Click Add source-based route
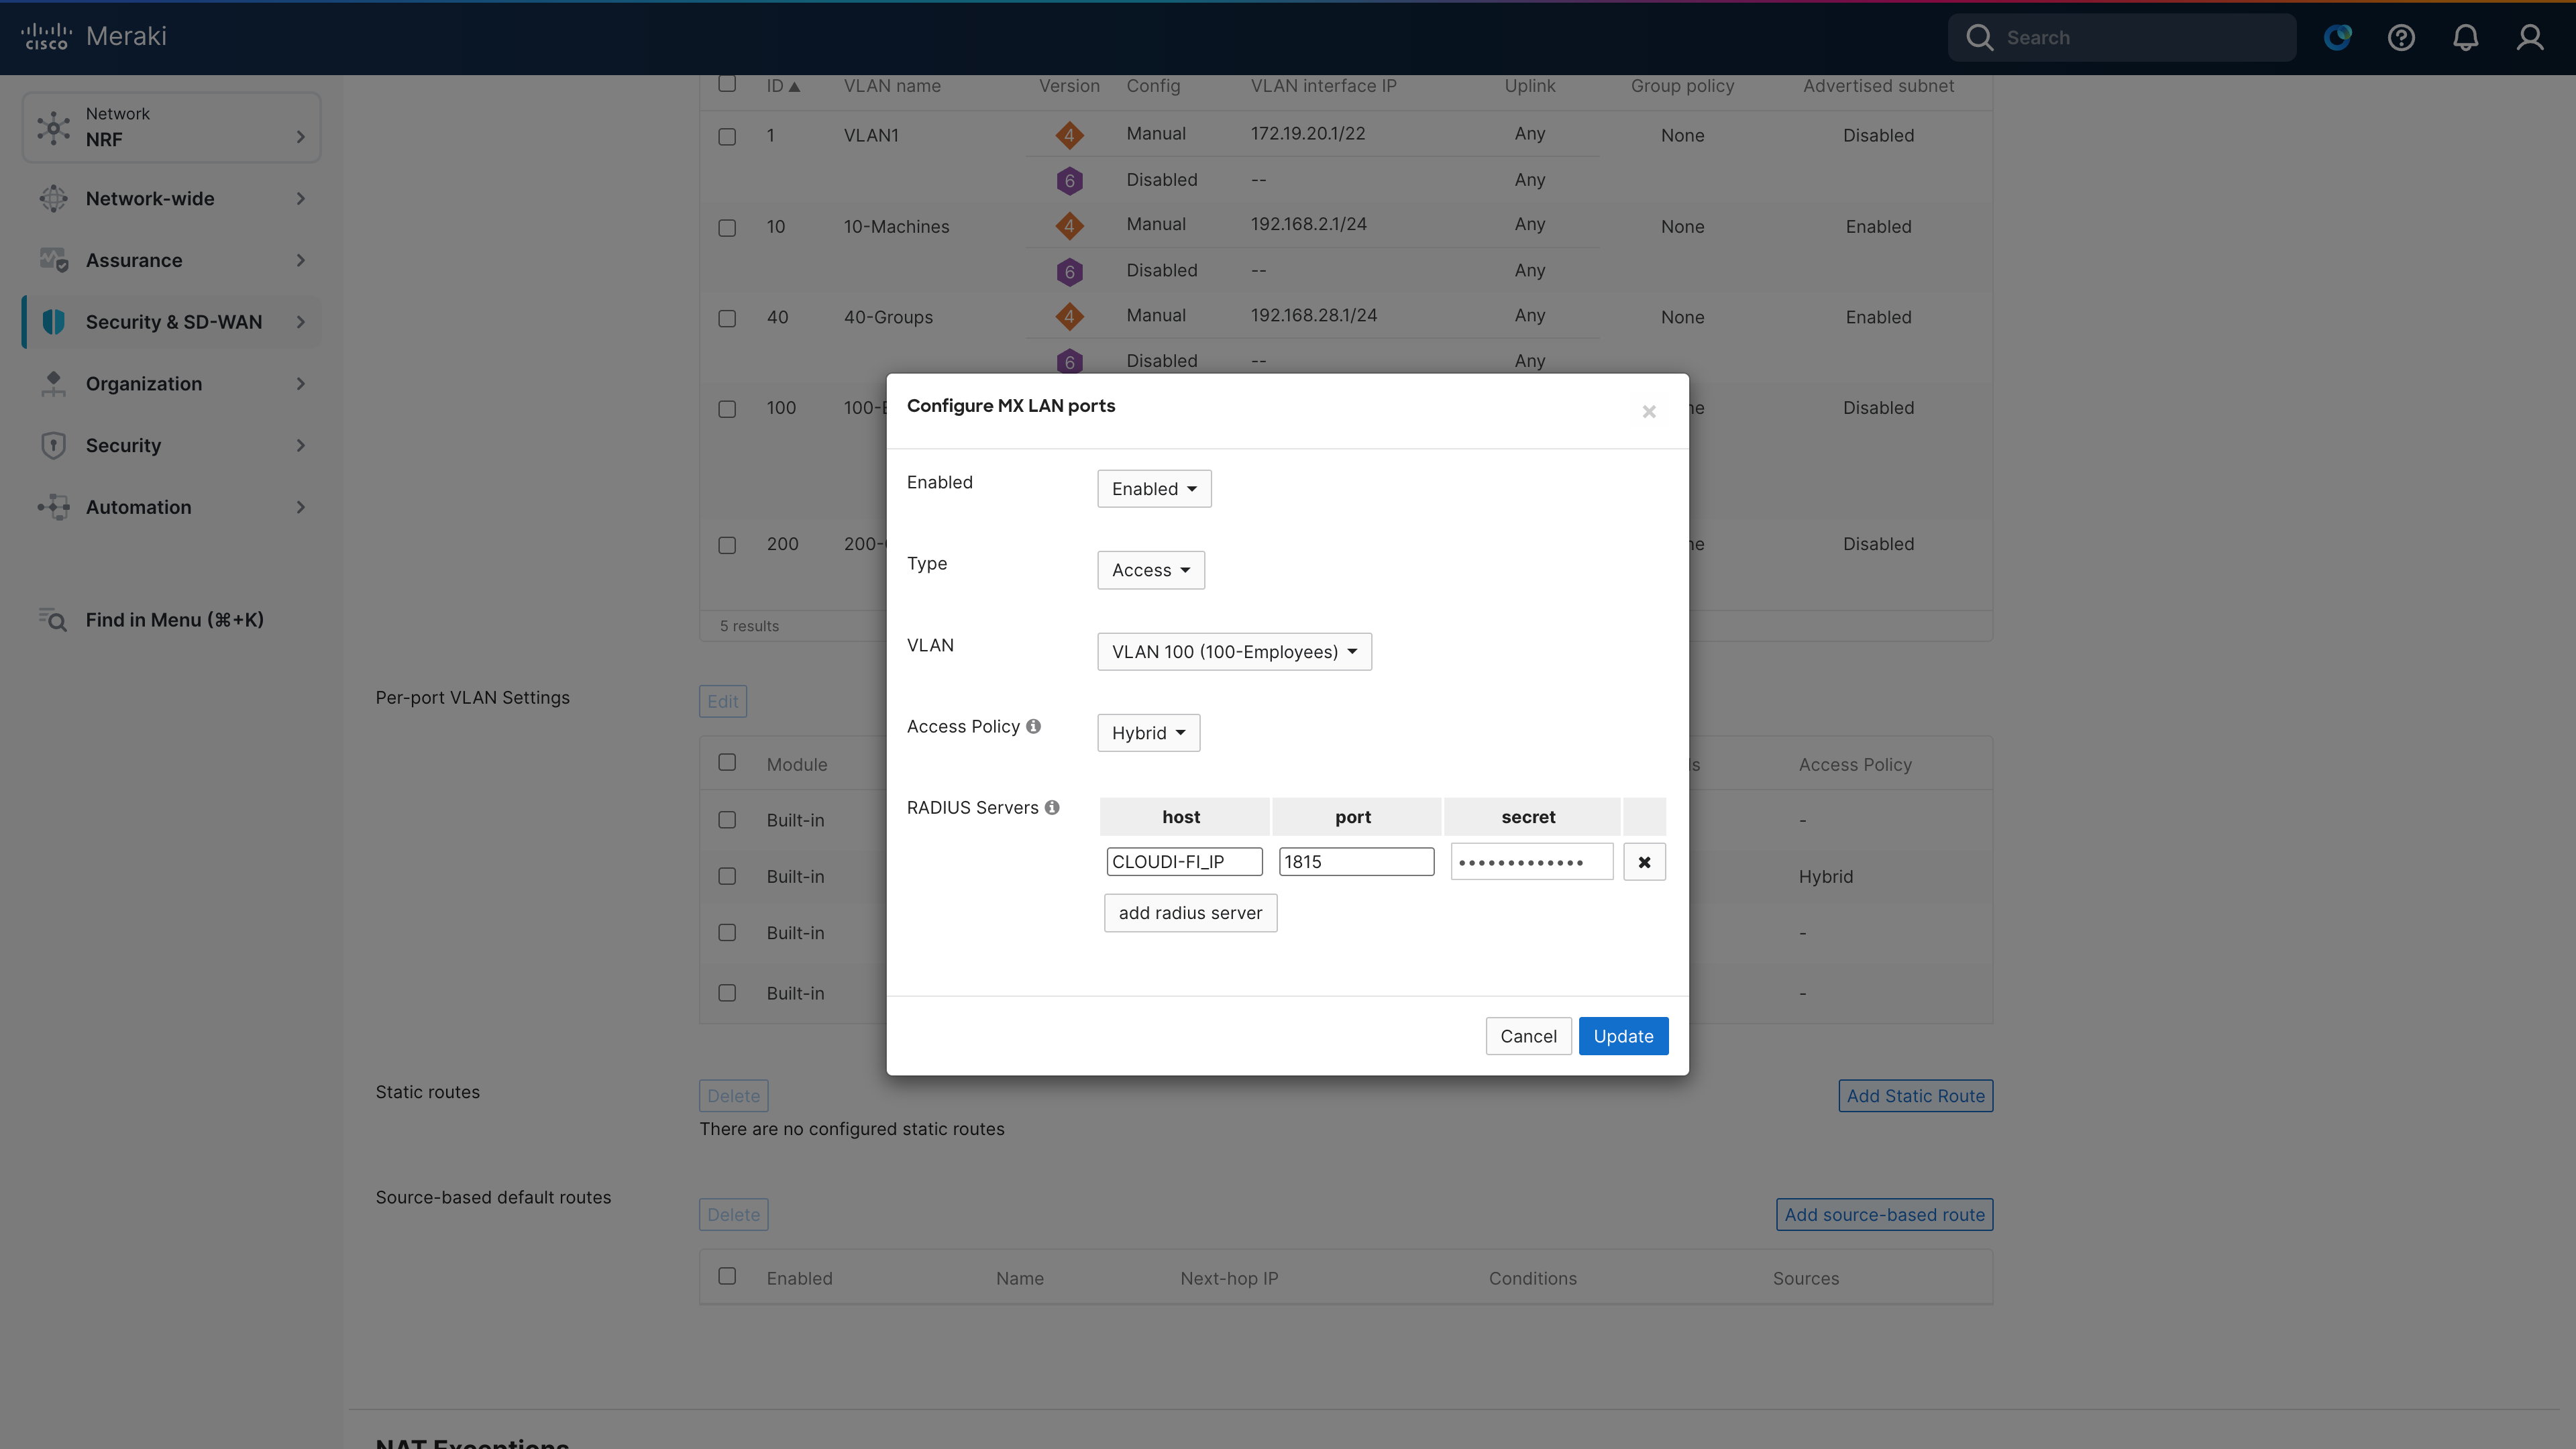The height and width of the screenshot is (1449, 2576). click(1884, 1215)
